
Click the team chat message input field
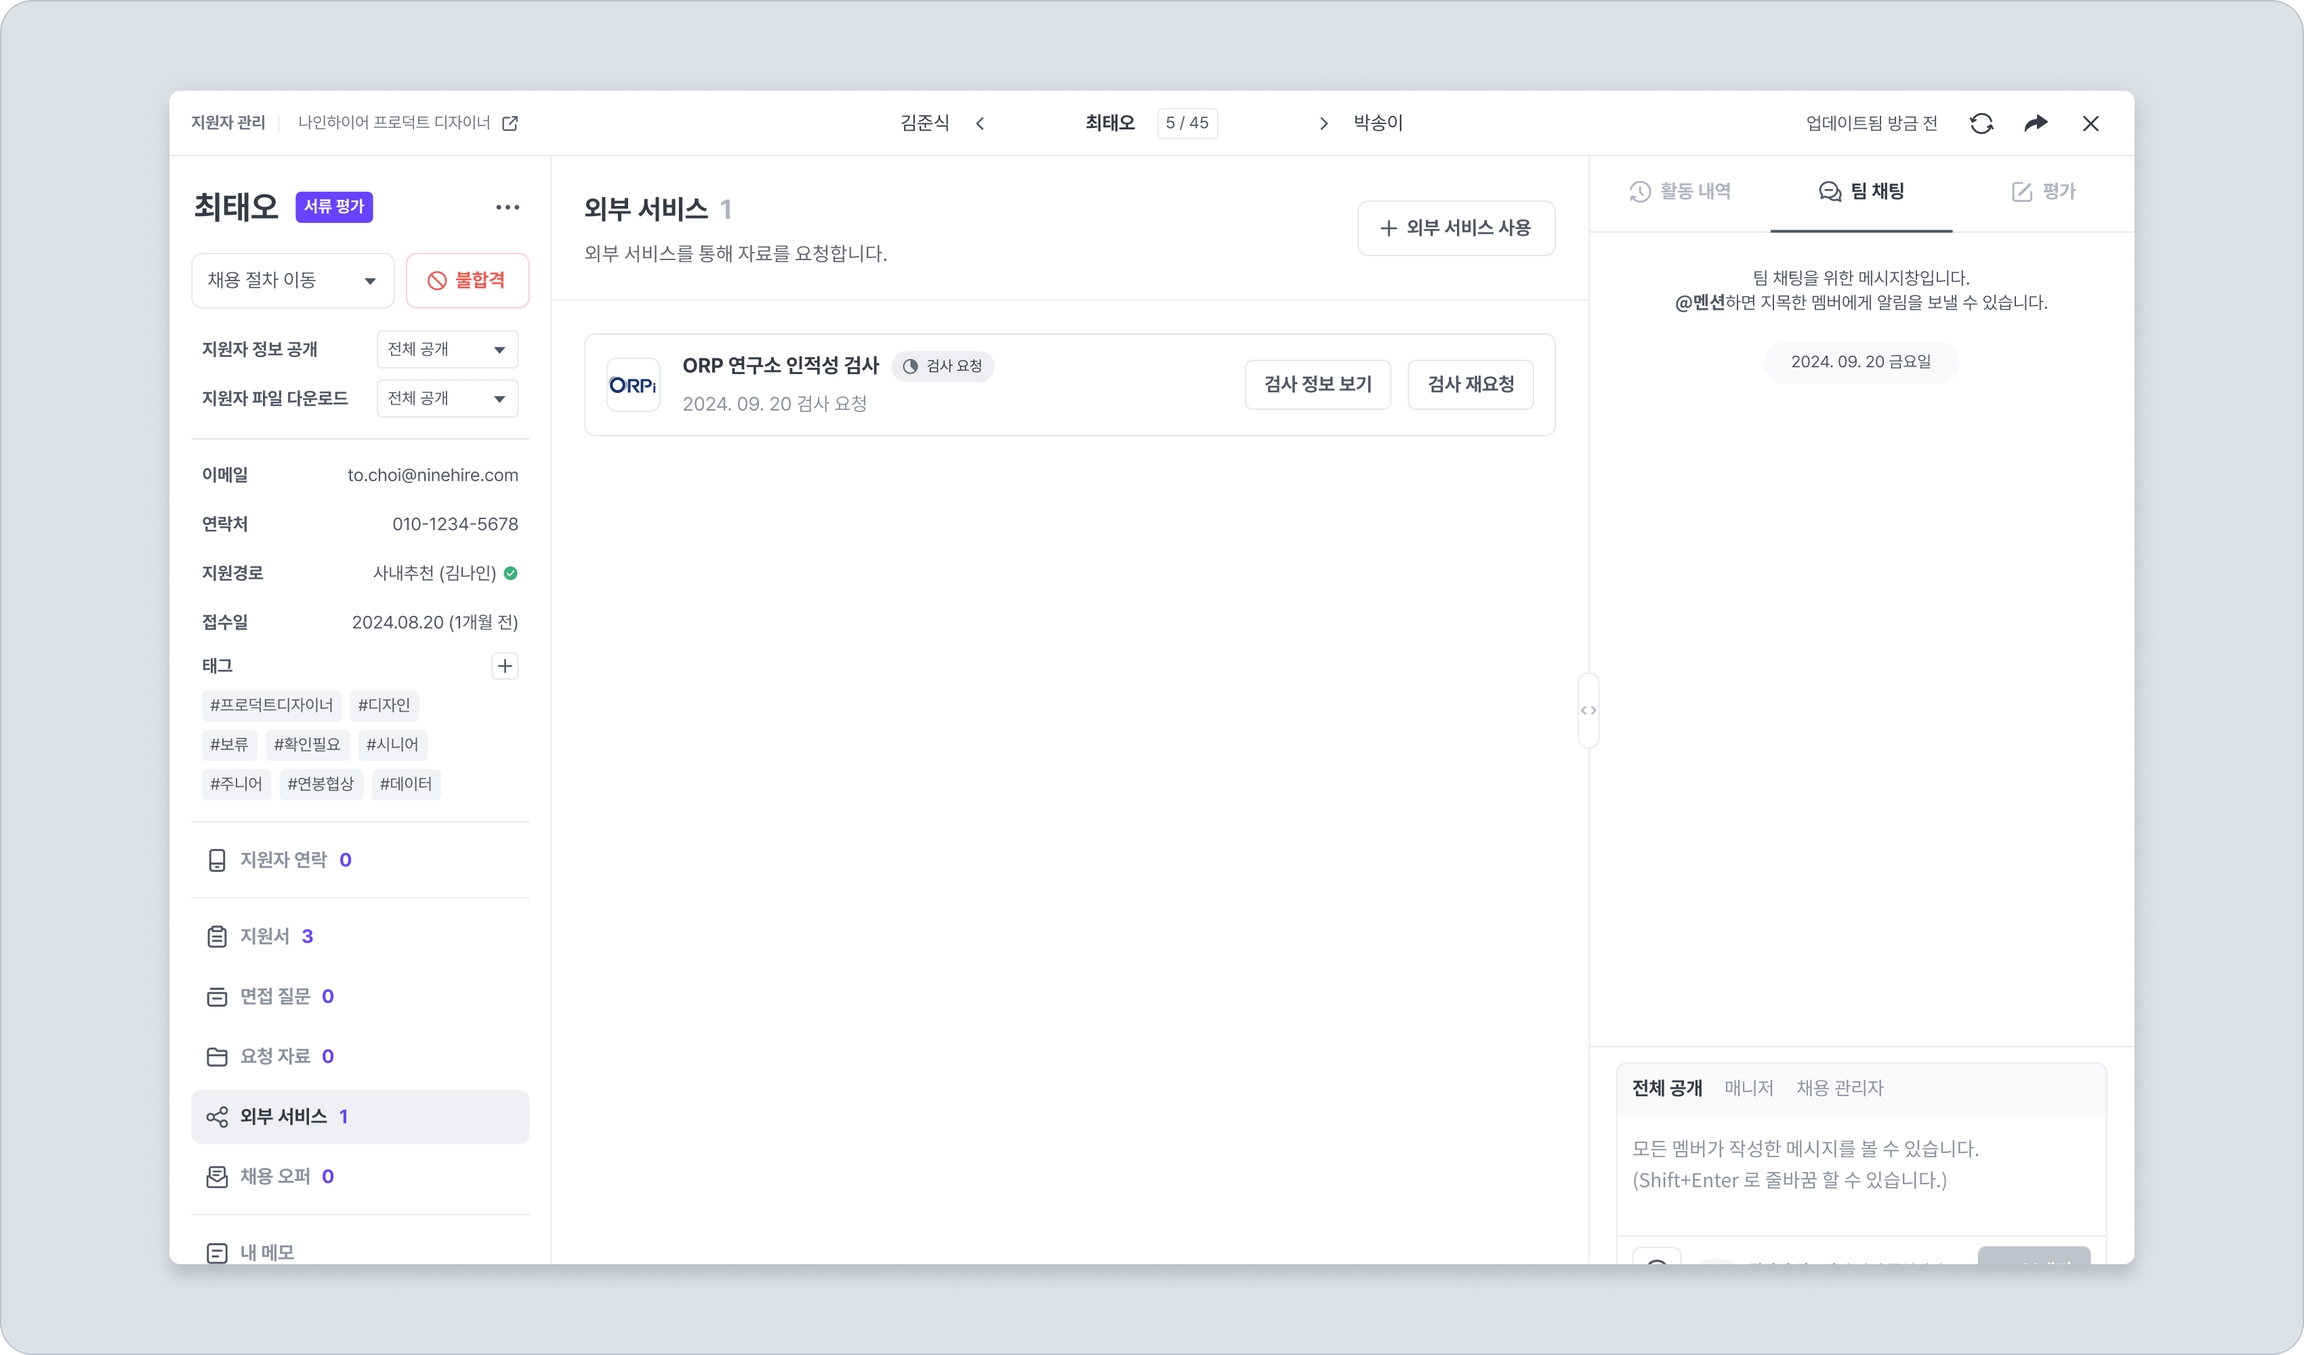coord(1860,1165)
